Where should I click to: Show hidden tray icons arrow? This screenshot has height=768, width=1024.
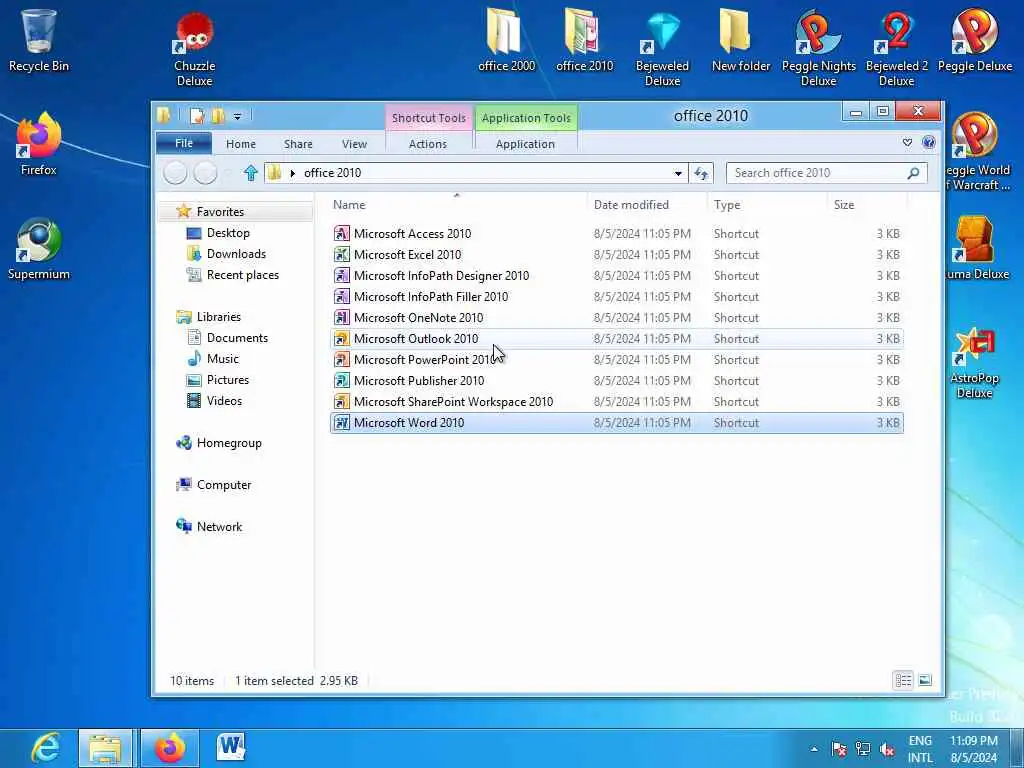(814, 749)
